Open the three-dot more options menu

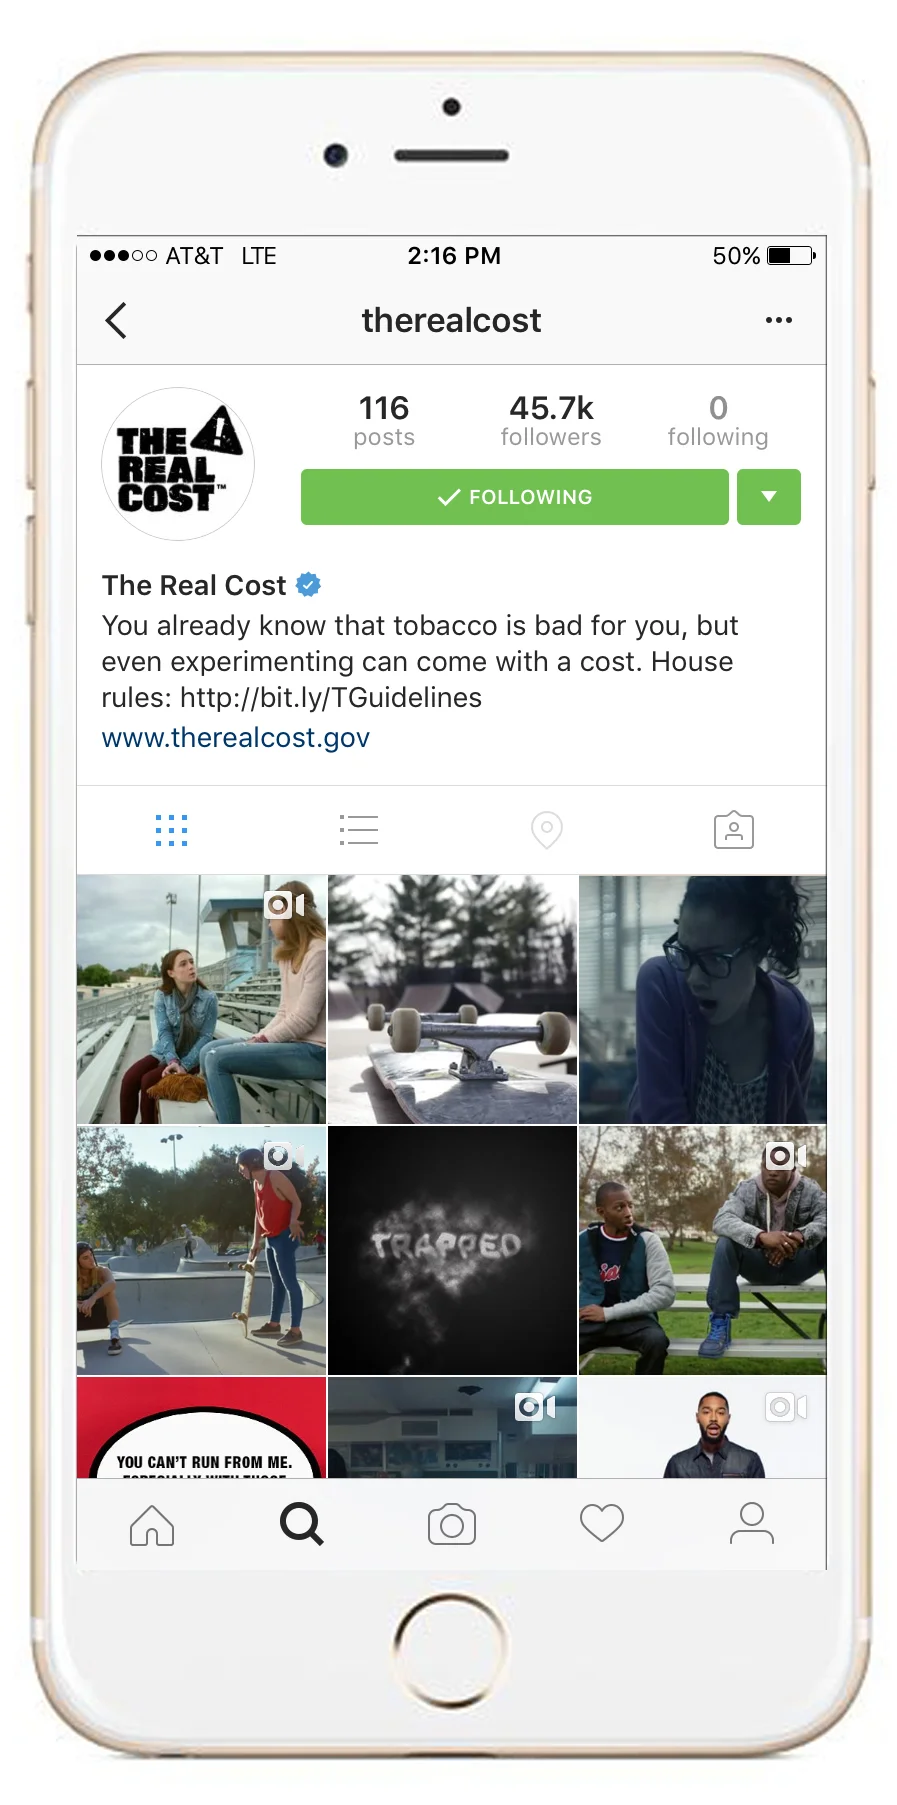point(778,320)
